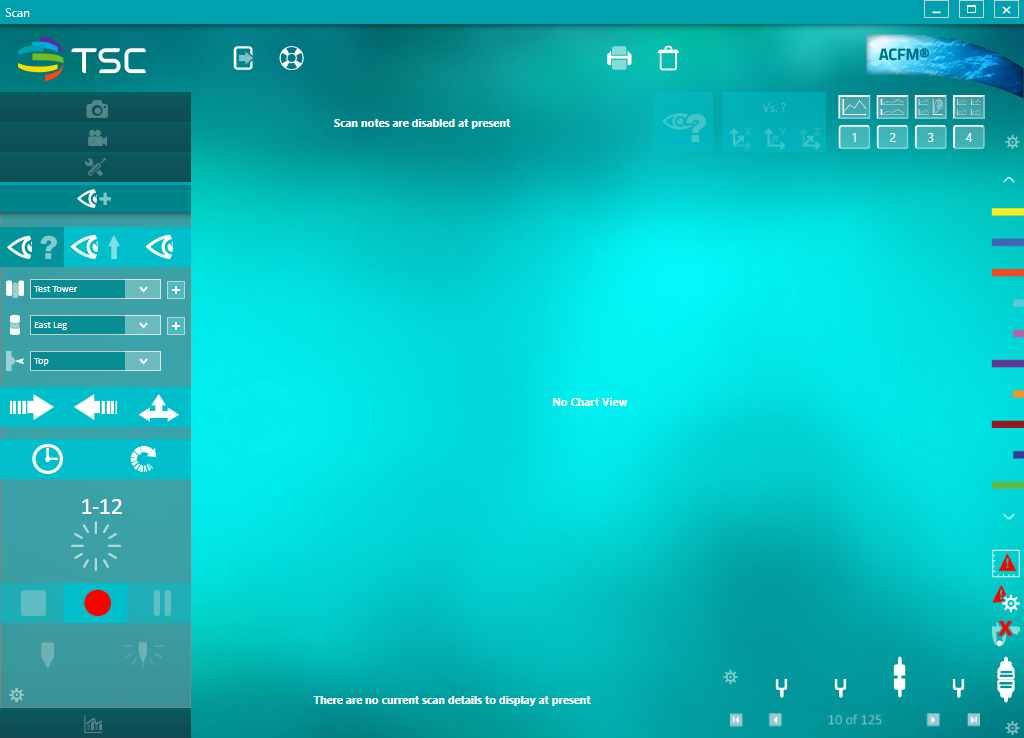Screen dimensions: 1024x738
Task: Select the yellow color marker
Action: tap(1006, 212)
